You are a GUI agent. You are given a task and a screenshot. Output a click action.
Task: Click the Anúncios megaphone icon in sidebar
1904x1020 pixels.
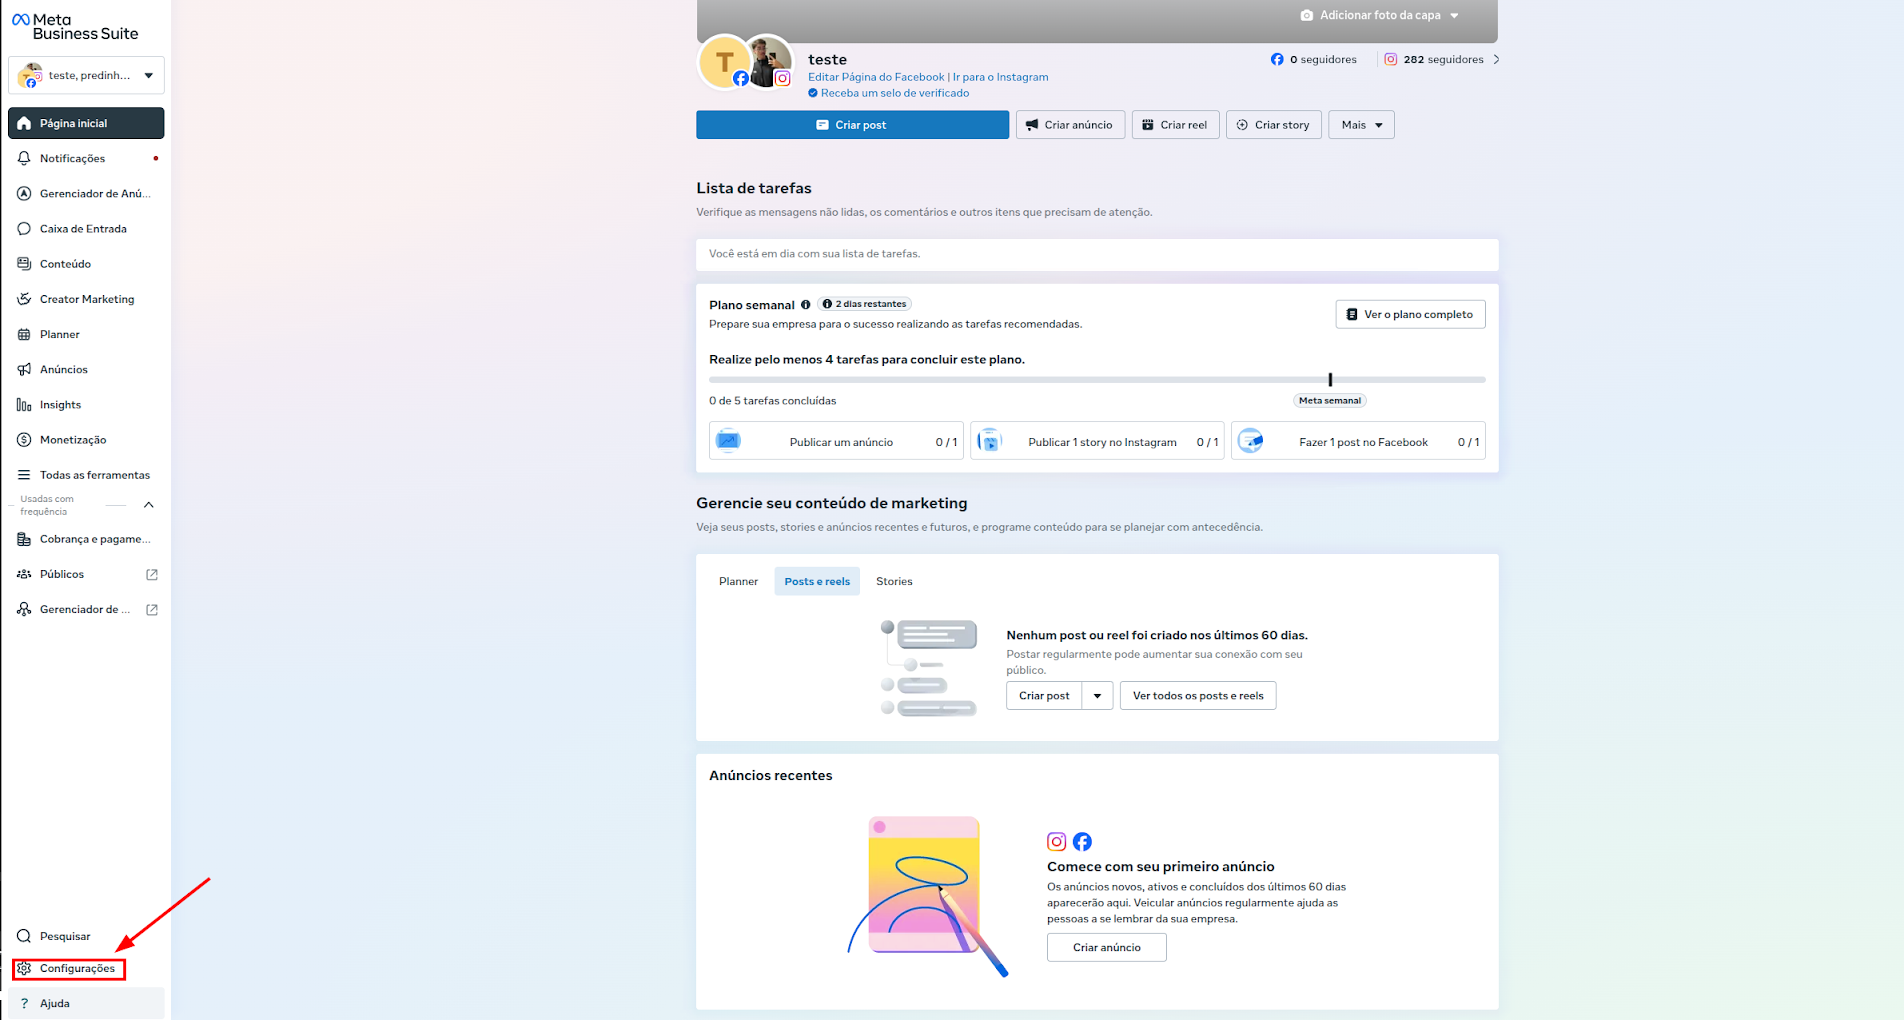click(24, 369)
